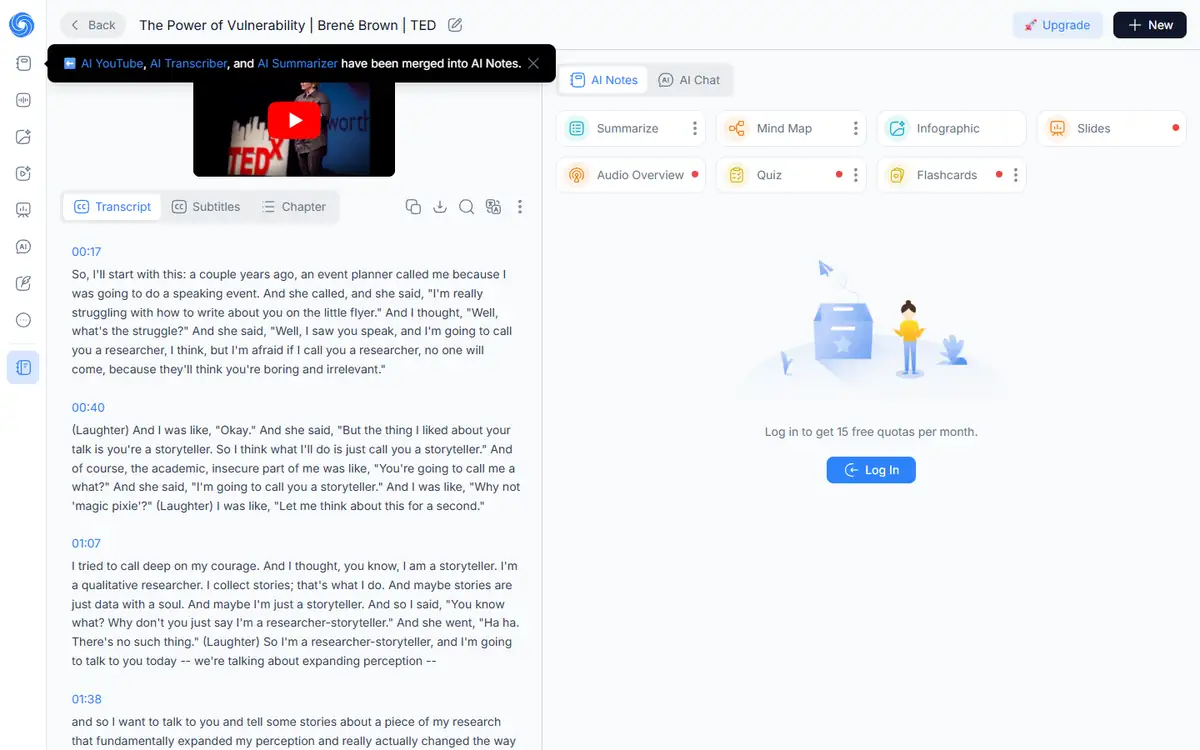The height and width of the screenshot is (750, 1200).
Task: Switch to the Subtitles tab
Action: 206,207
